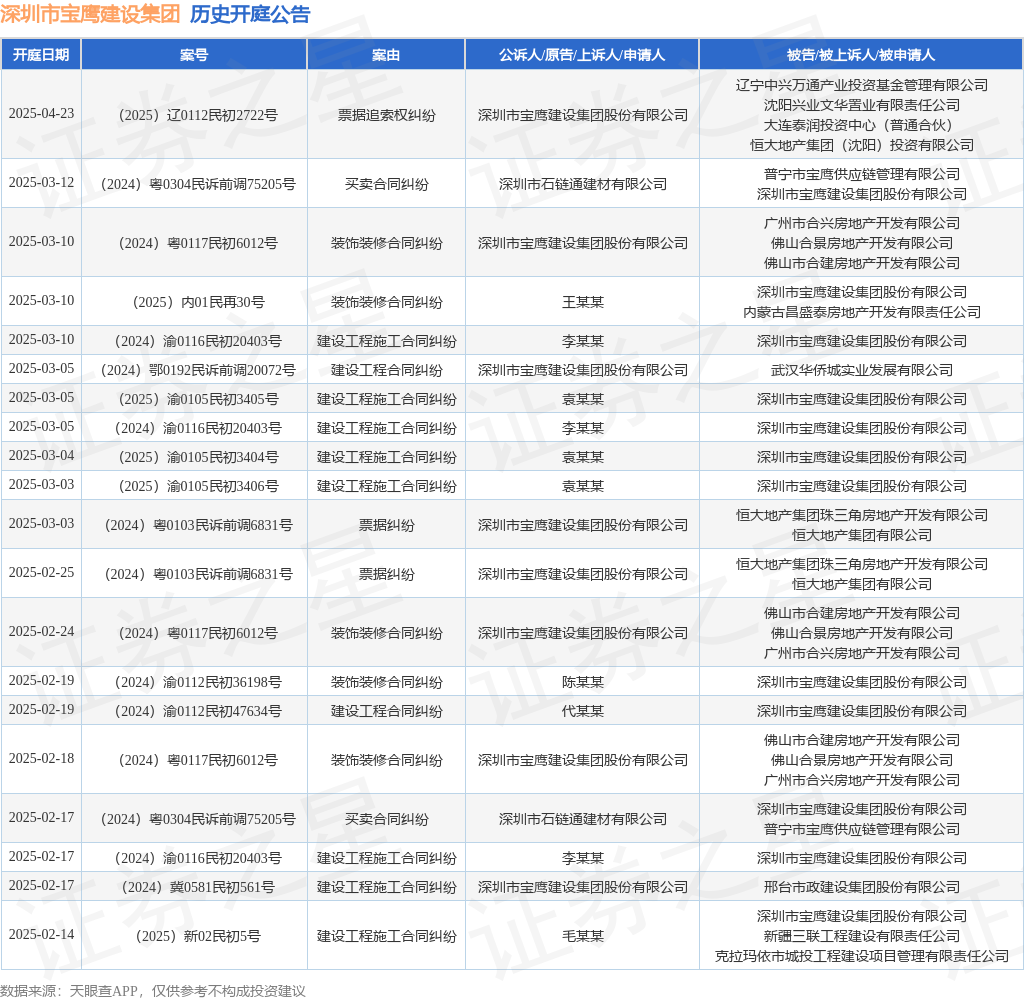Click date cell 2025-02-24
The height and width of the screenshot is (1000, 1024).
pos(41,632)
